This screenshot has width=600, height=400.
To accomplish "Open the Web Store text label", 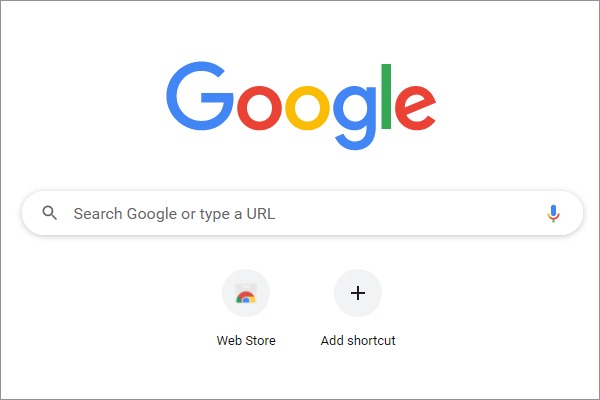I will tap(246, 341).
